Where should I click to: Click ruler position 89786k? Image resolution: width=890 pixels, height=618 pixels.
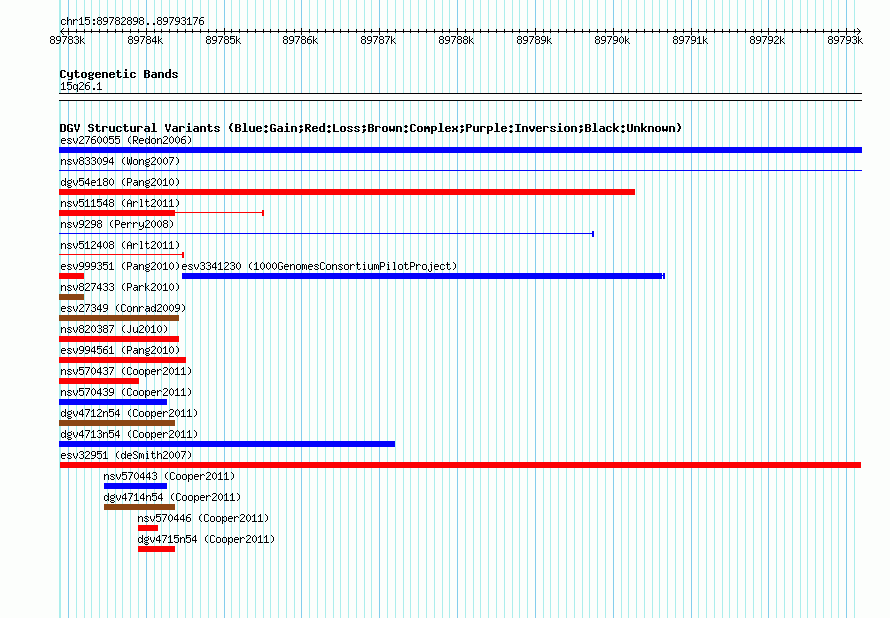(x=300, y=40)
